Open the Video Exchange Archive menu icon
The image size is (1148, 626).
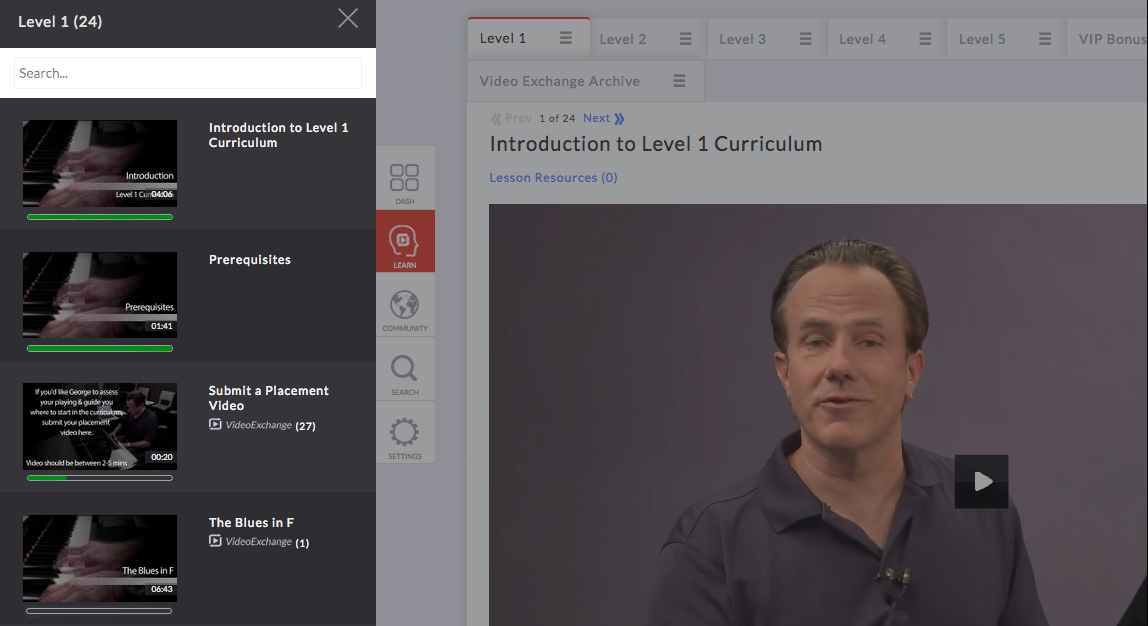[x=679, y=81]
